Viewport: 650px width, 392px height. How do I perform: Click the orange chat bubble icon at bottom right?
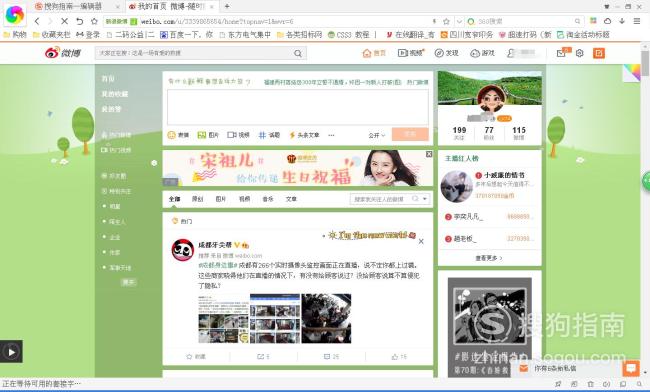point(631,368)
